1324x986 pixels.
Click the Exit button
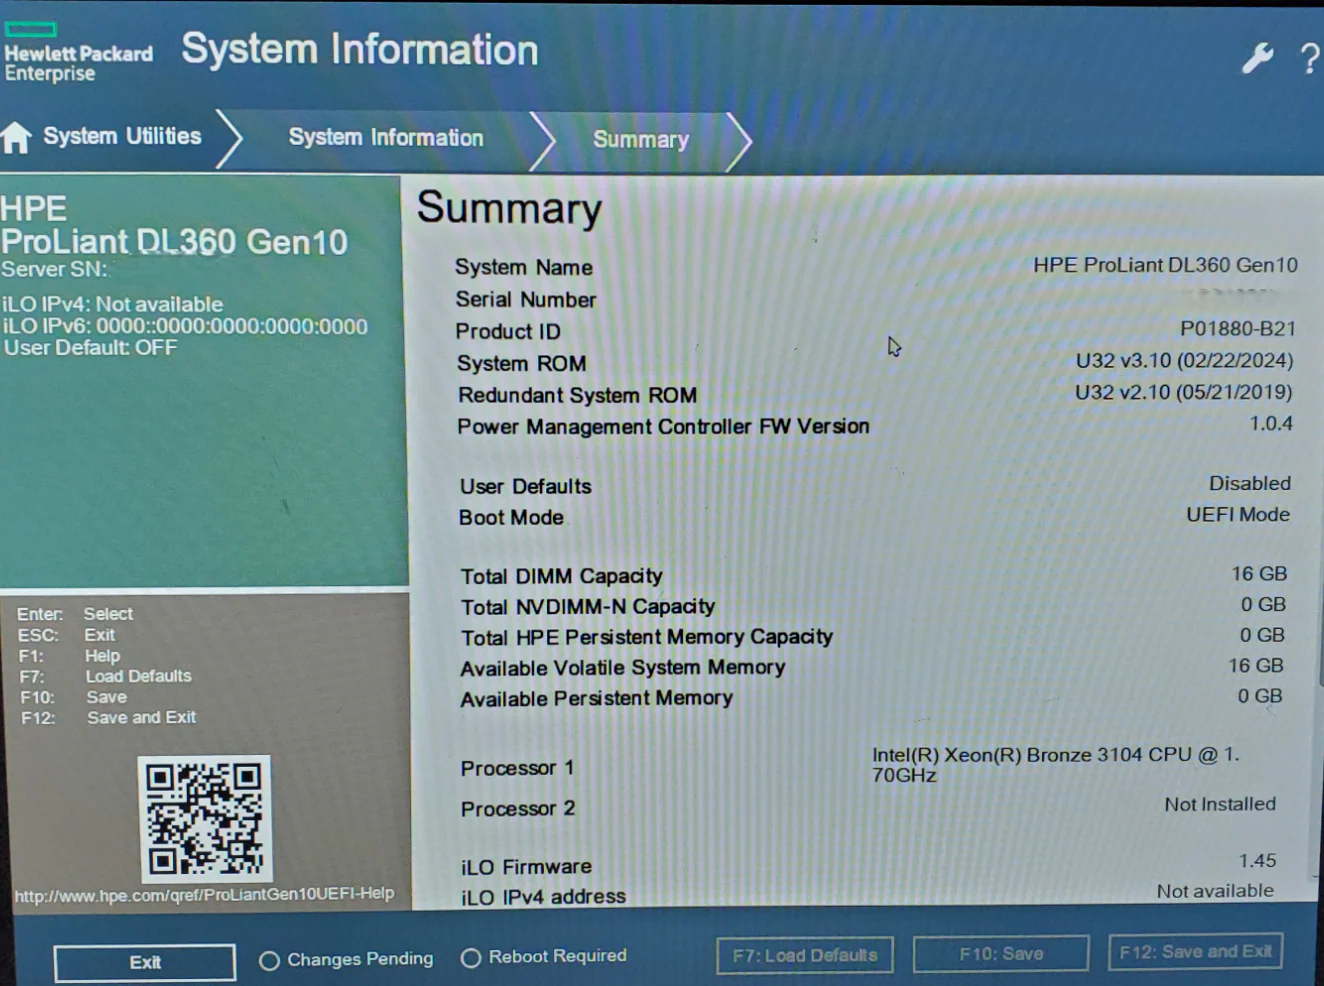(145, 962)
